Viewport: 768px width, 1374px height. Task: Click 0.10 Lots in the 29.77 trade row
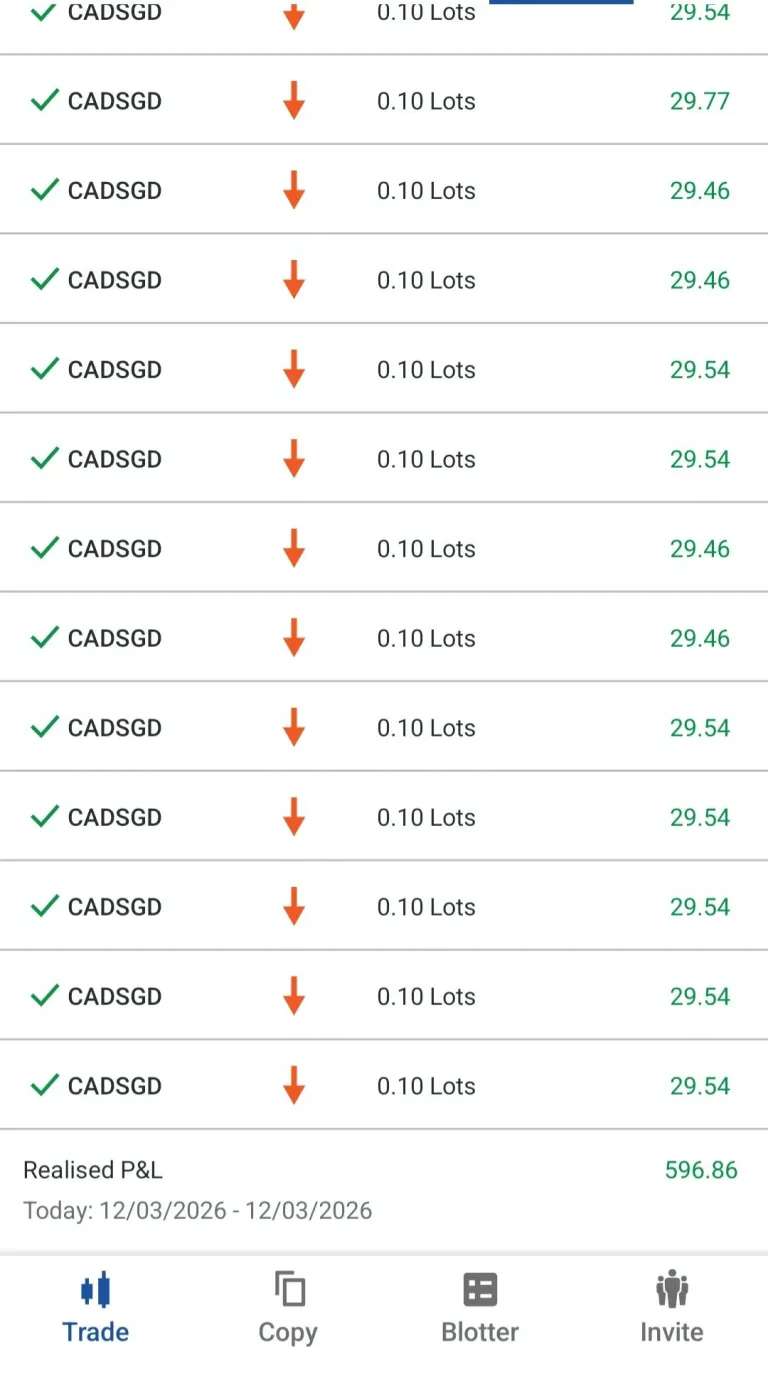[426, 101]
